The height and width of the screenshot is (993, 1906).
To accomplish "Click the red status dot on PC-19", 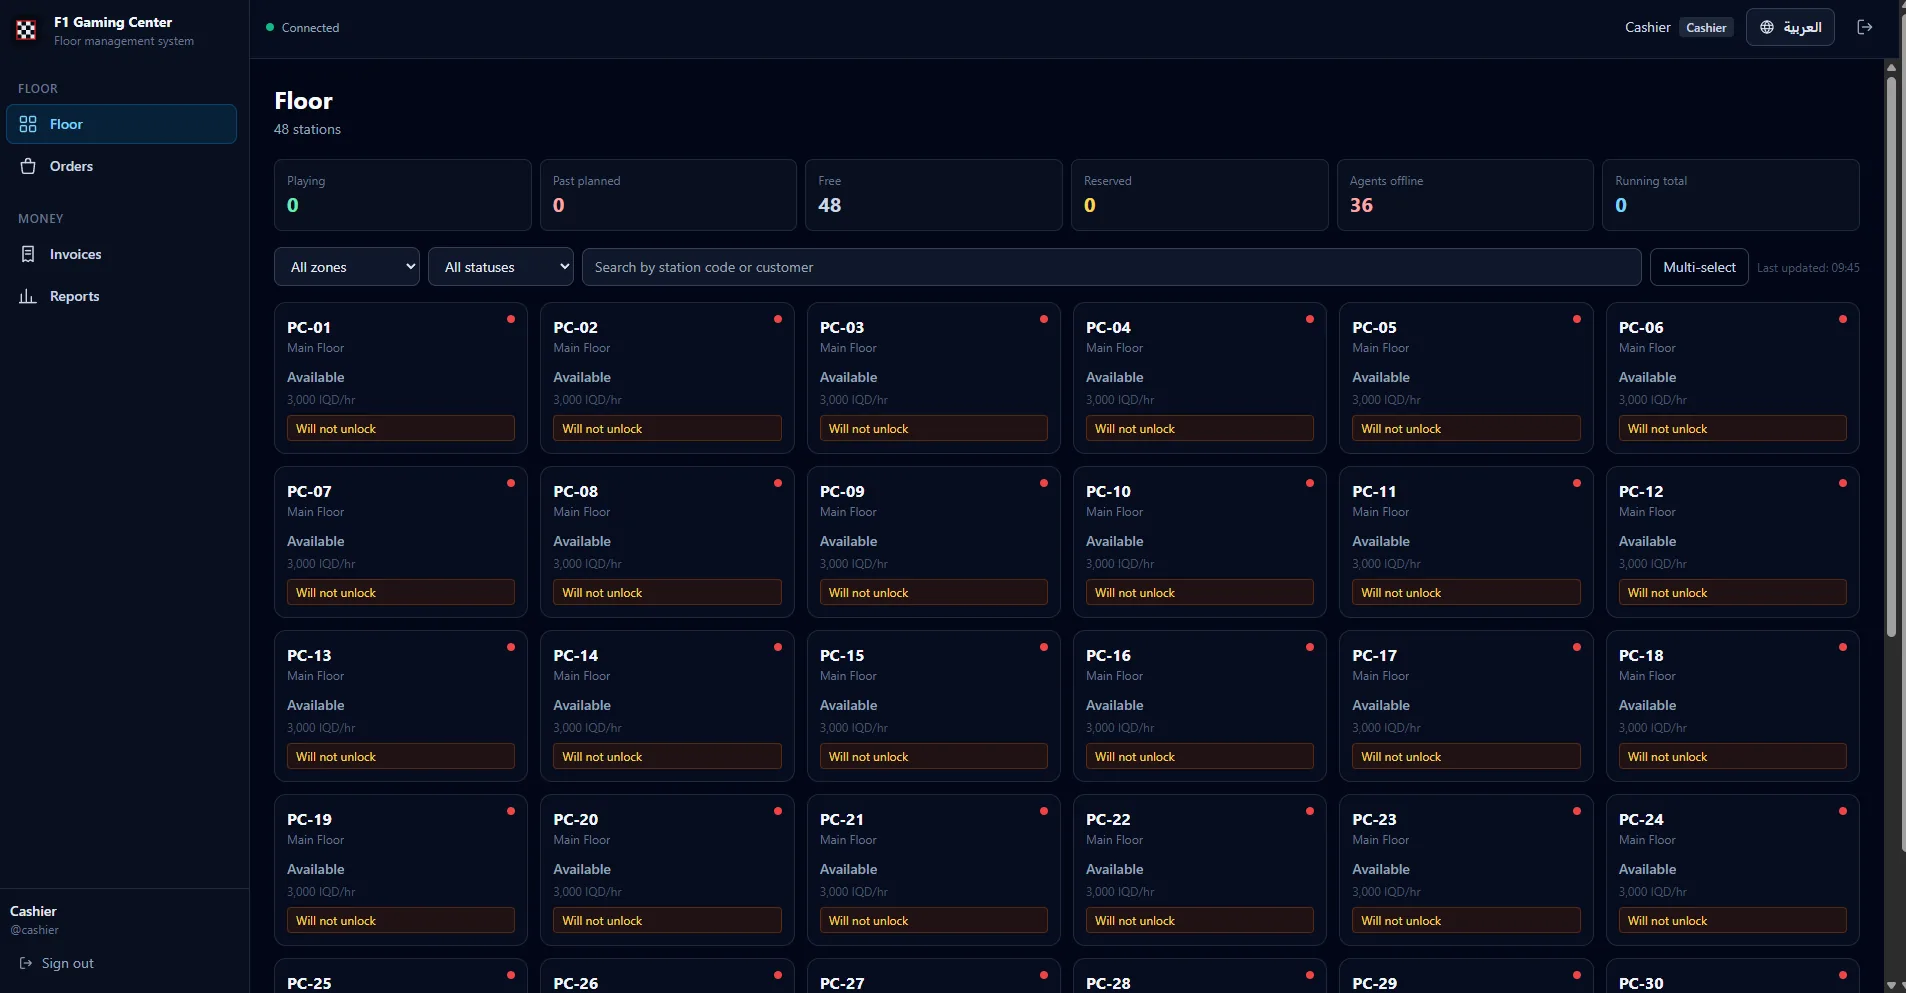I will point(511,811).
